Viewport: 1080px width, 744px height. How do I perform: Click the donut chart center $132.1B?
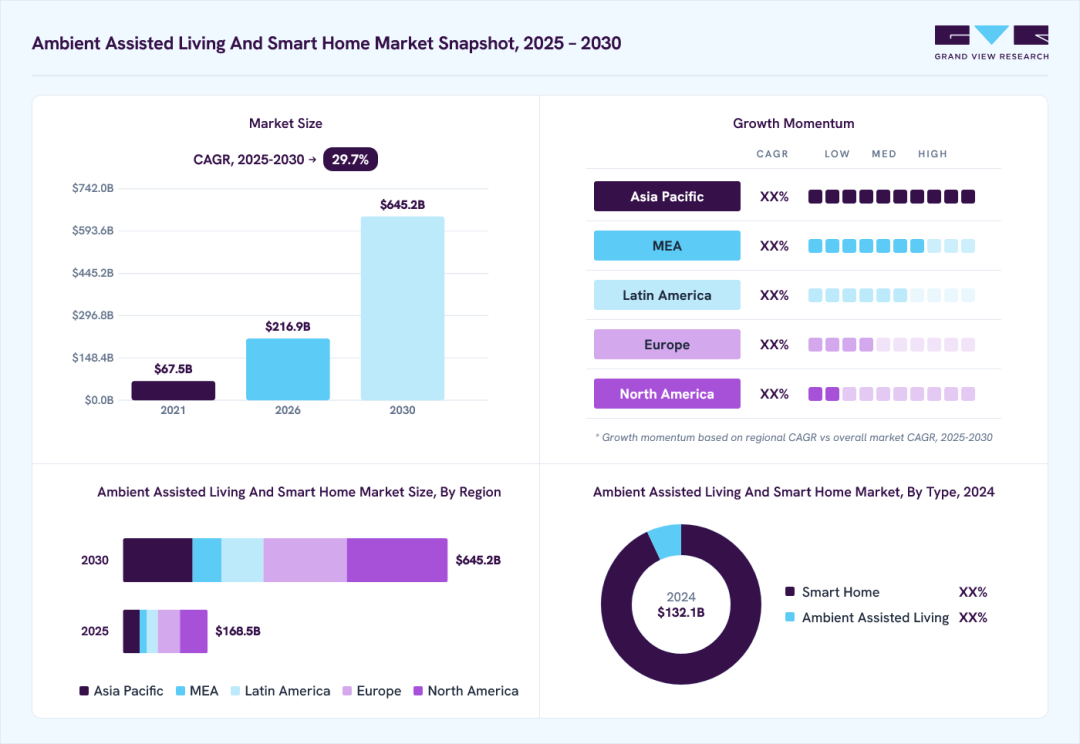point(681,612)
